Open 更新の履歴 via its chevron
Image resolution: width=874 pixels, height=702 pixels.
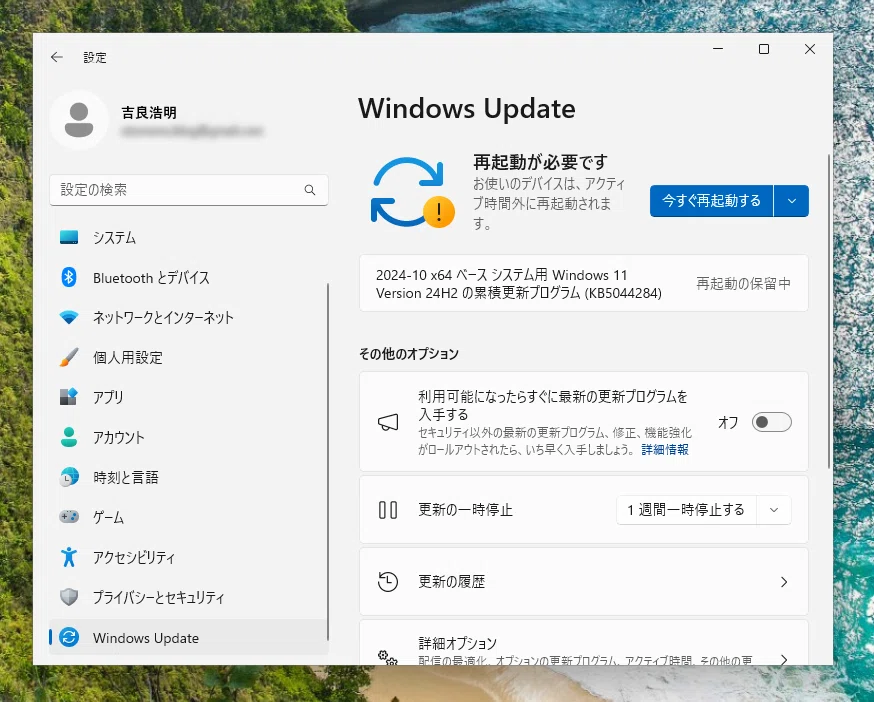point(784,582)
